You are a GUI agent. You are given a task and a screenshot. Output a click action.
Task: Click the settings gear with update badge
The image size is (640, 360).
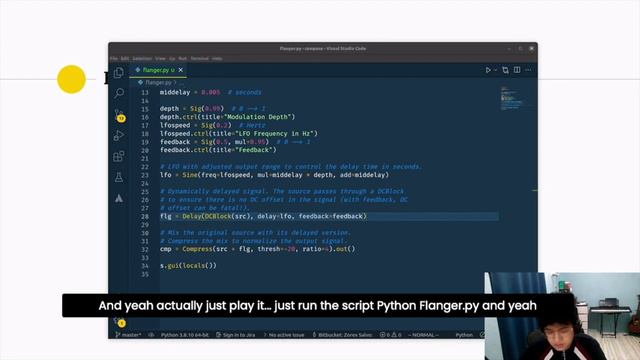click(120, 322)
